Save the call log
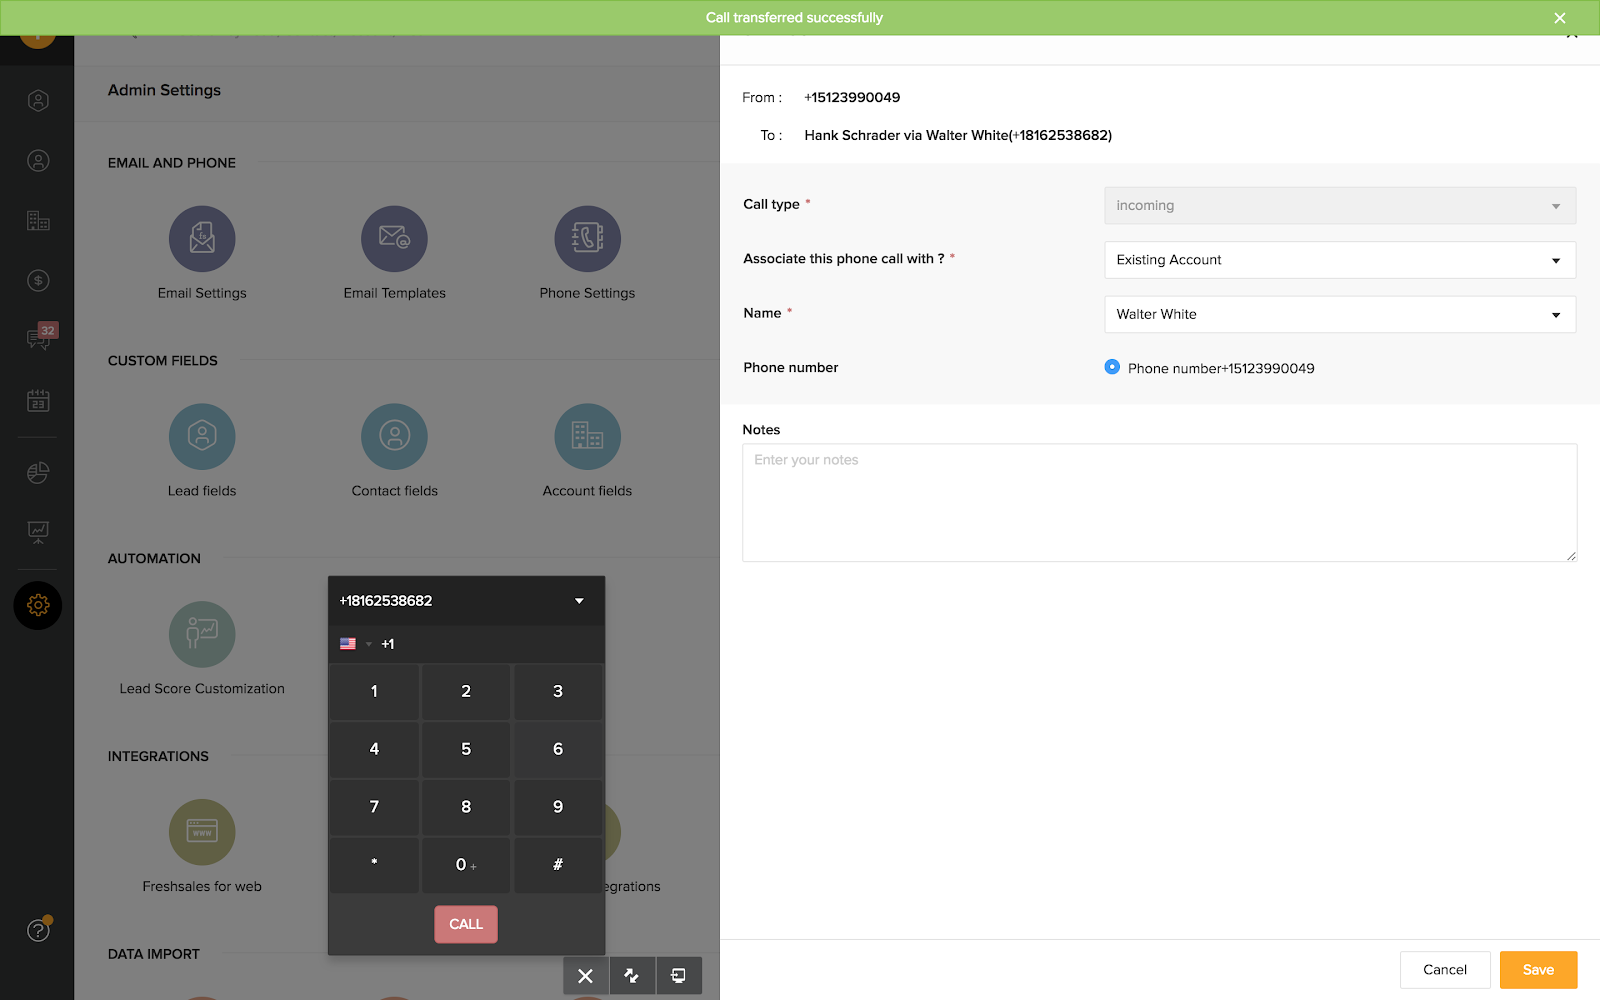Screen dimensions: 1600x1000 pos(1538,970)
